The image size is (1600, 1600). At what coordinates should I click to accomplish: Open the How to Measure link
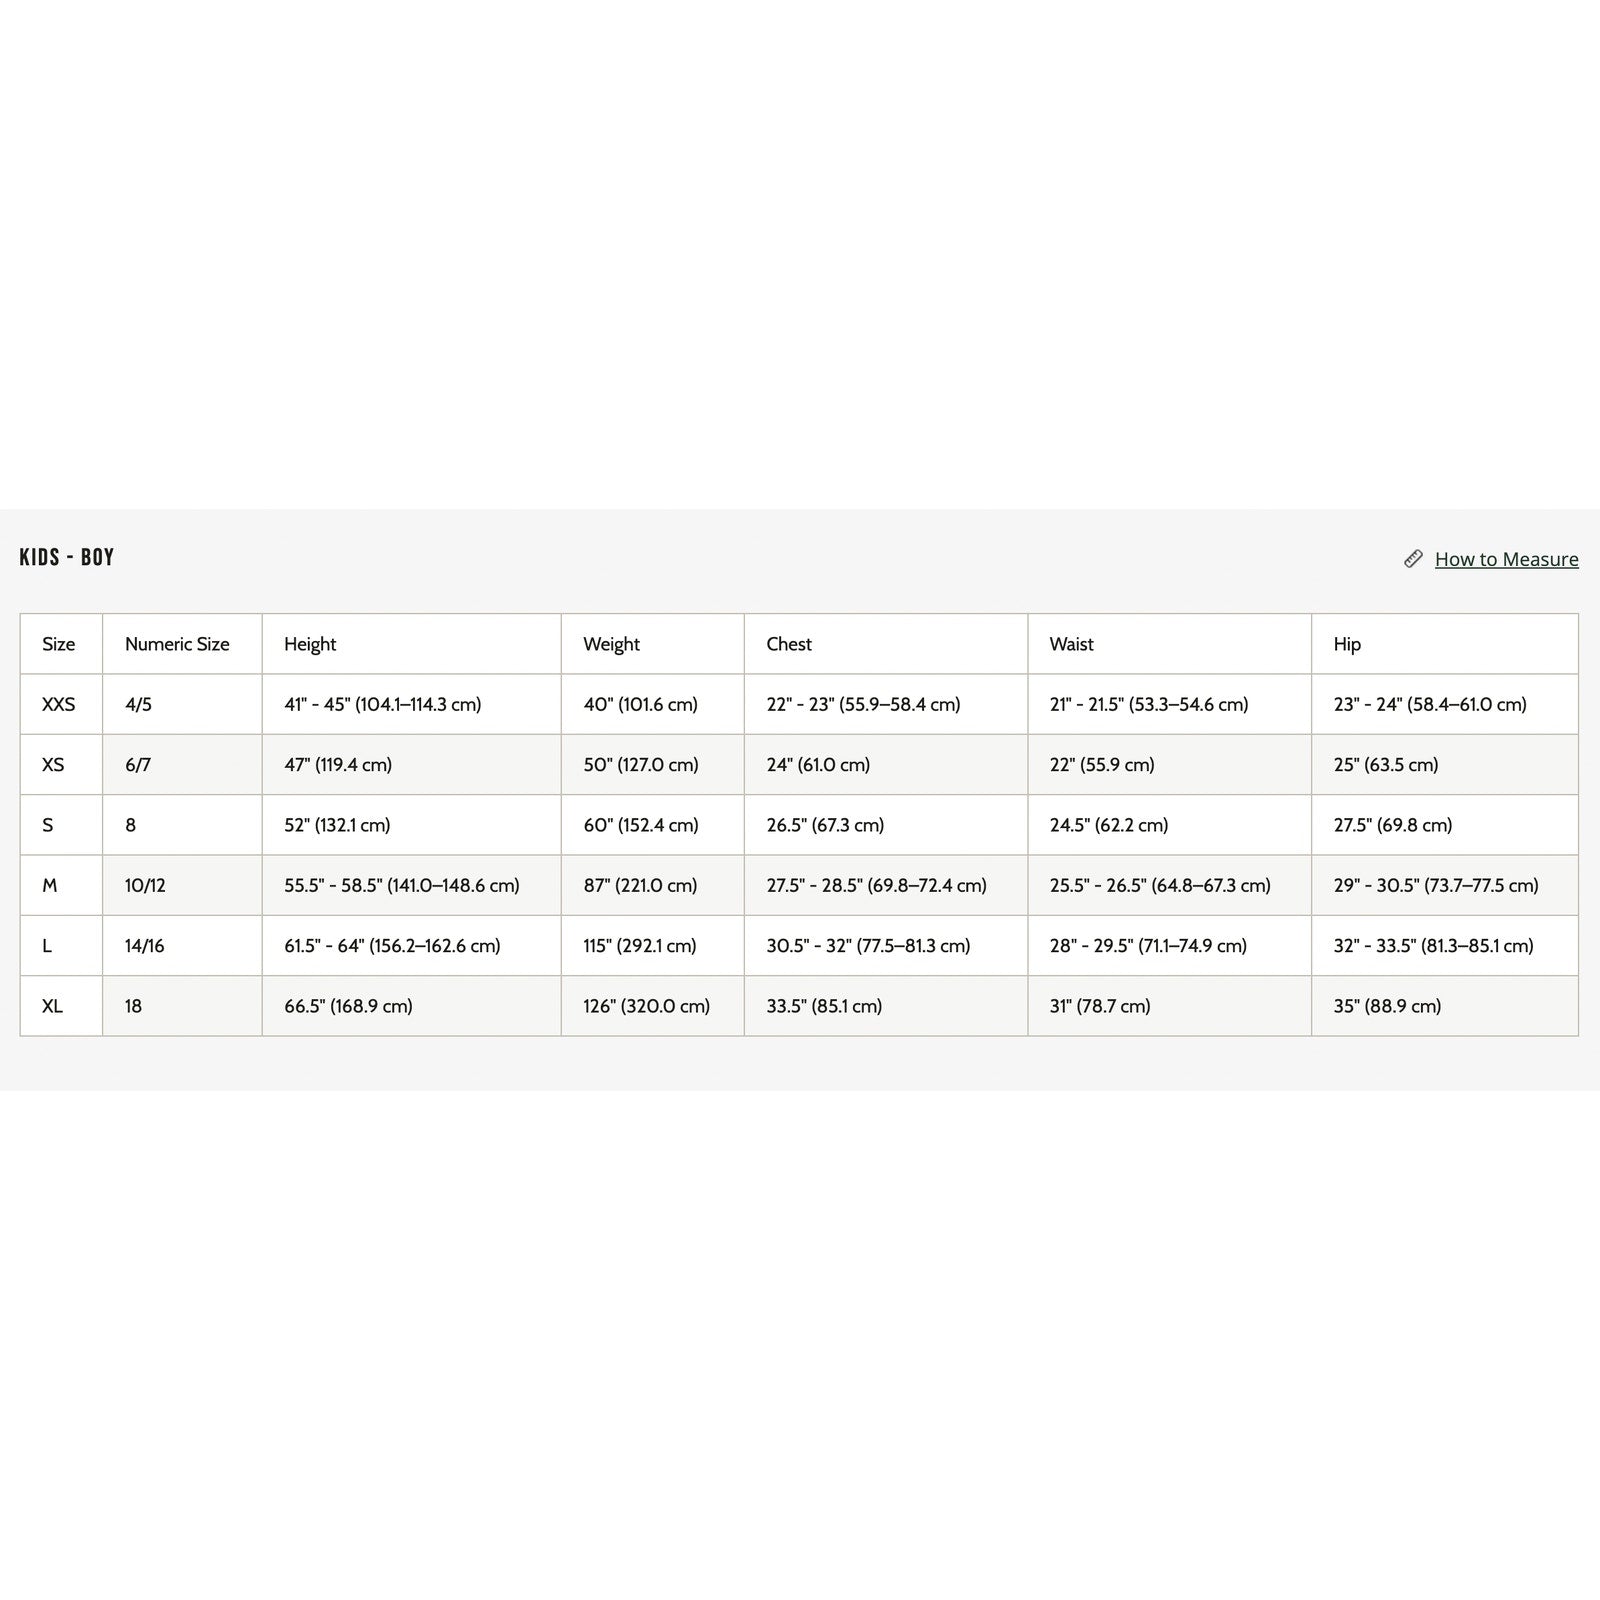[1506, 559]
